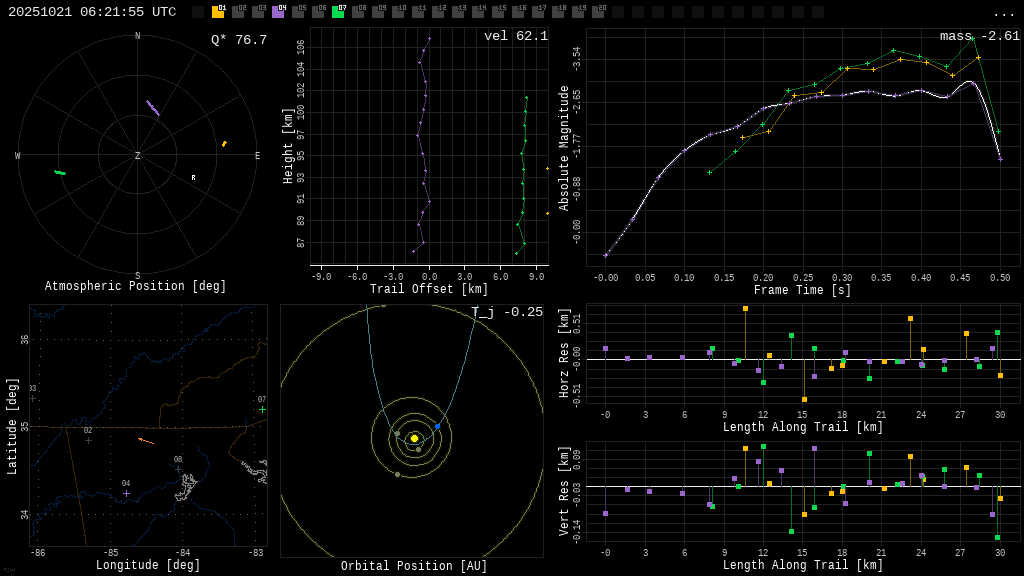
Task: Click the zenith Z marker in polar plot
Action: coord(138,156)
